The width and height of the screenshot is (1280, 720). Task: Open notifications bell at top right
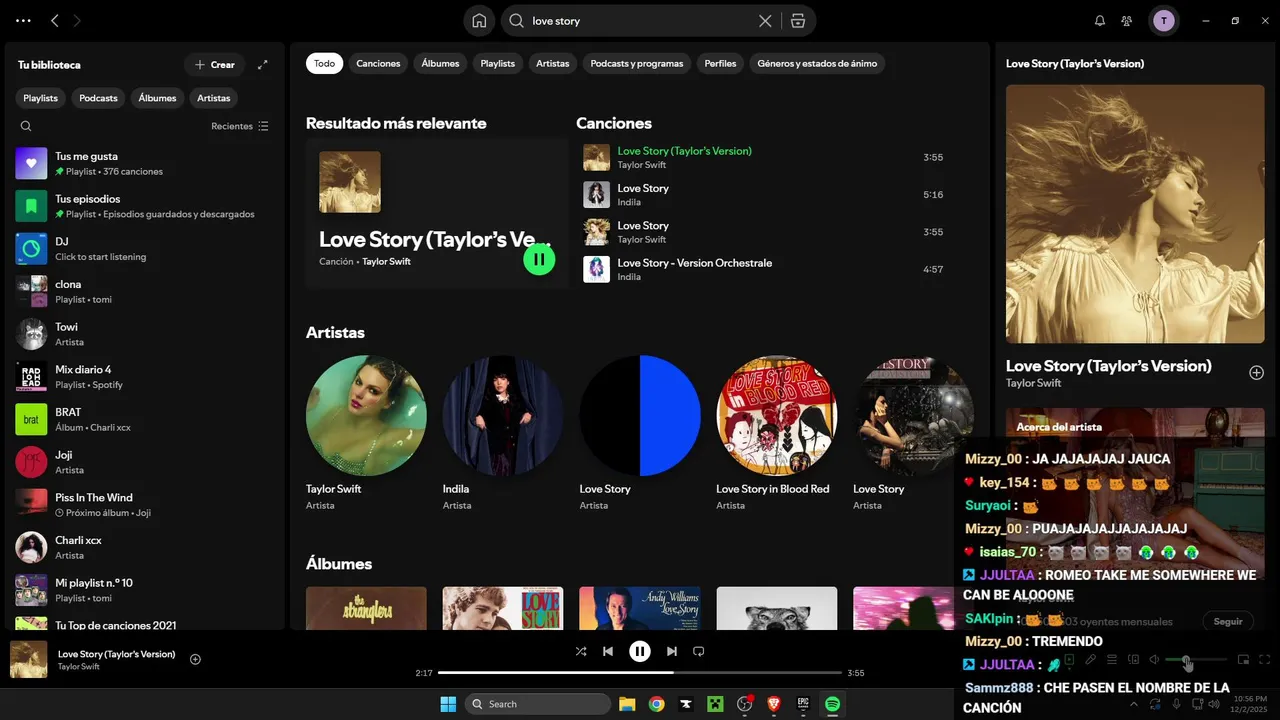[x=1100, y=20]
